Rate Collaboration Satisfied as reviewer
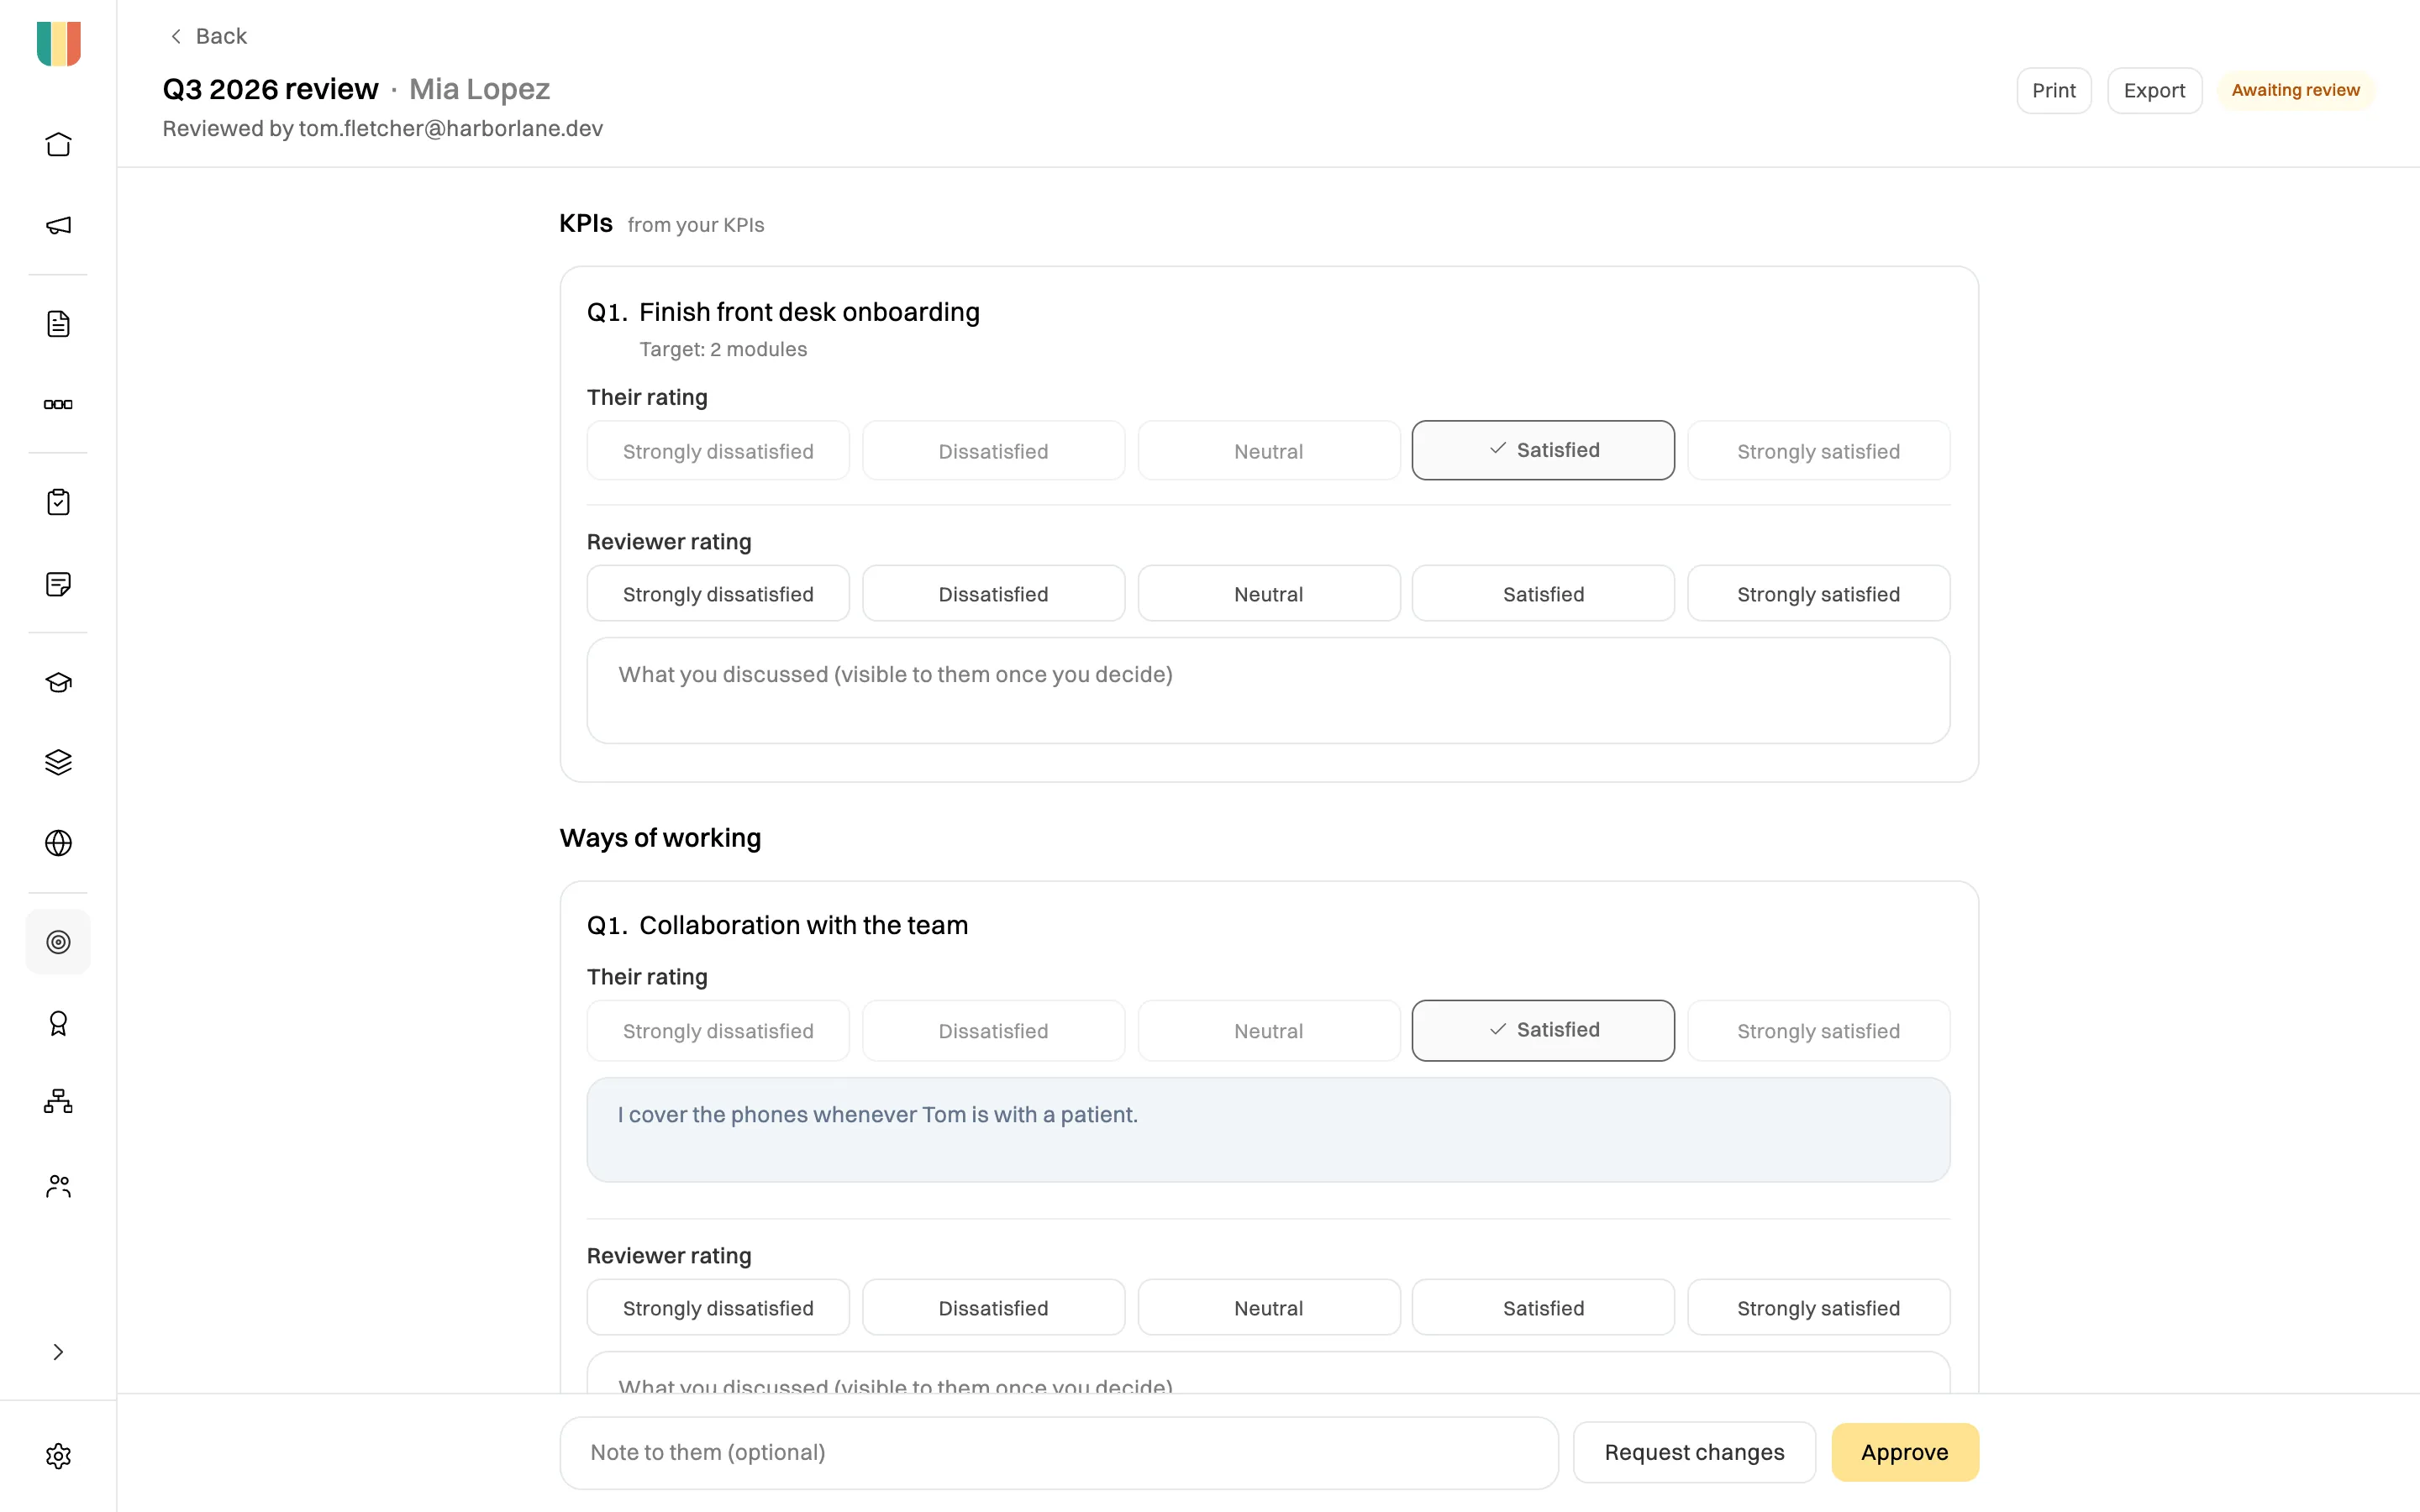This screenshot has height=1512, width=2420. 1543,1308
